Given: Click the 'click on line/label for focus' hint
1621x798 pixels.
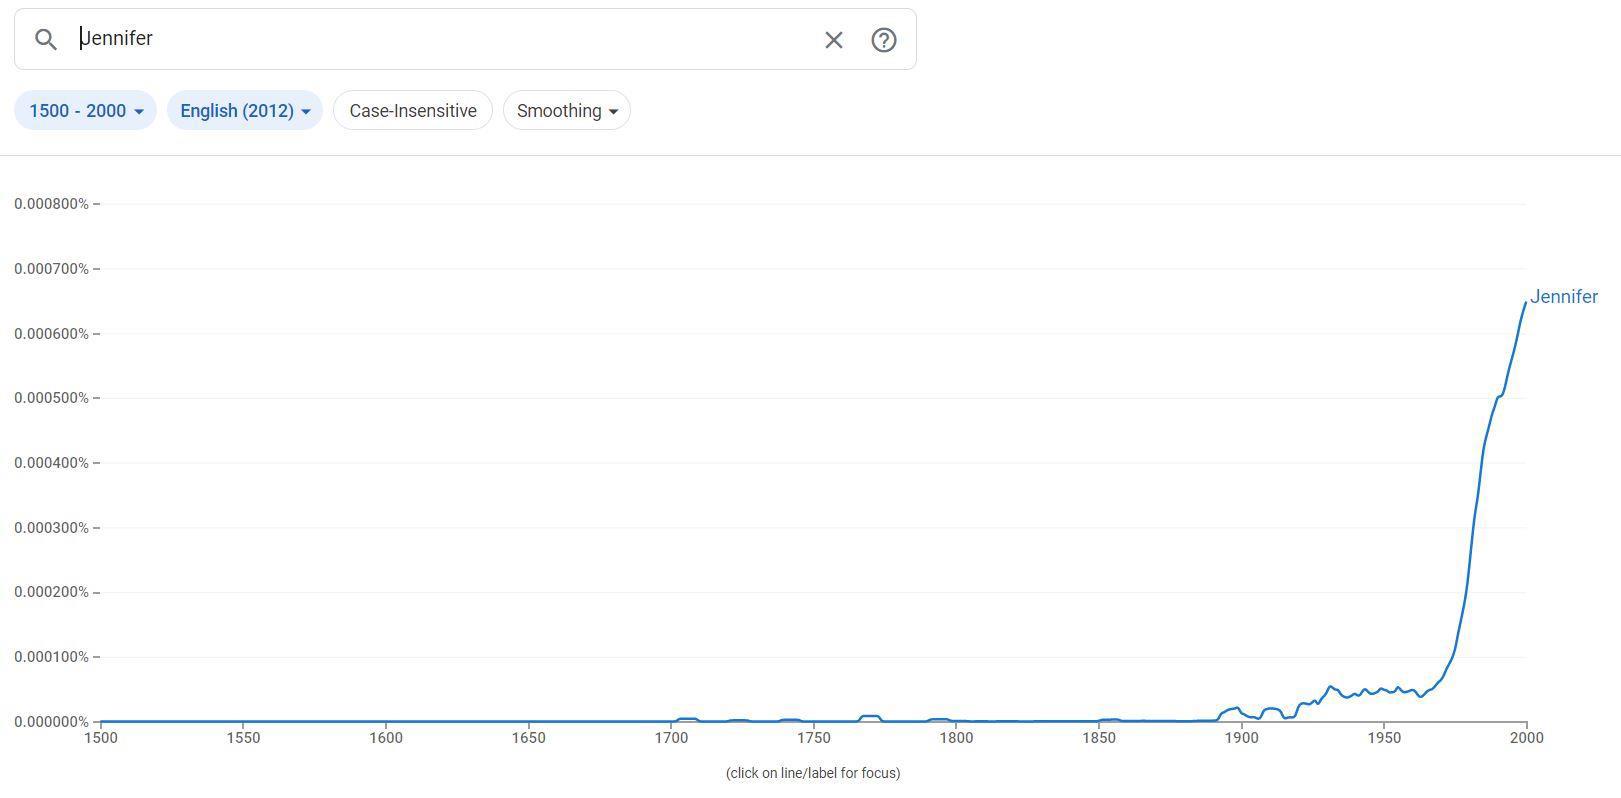Looking at the screenshot, I should point(812,773).
